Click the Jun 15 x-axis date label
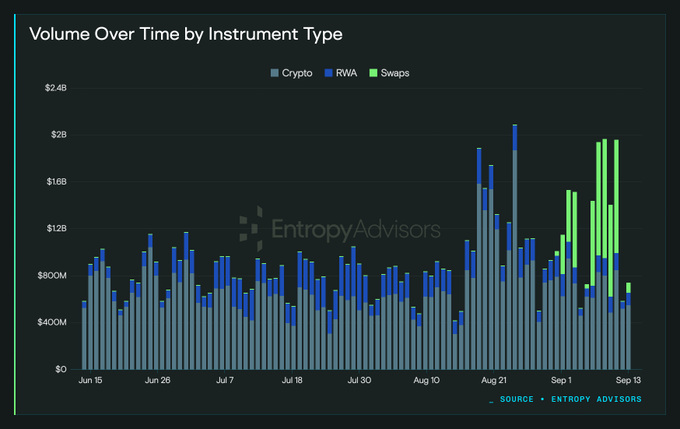The width and height of the screenshot is (680, 429). click(90, 380)
